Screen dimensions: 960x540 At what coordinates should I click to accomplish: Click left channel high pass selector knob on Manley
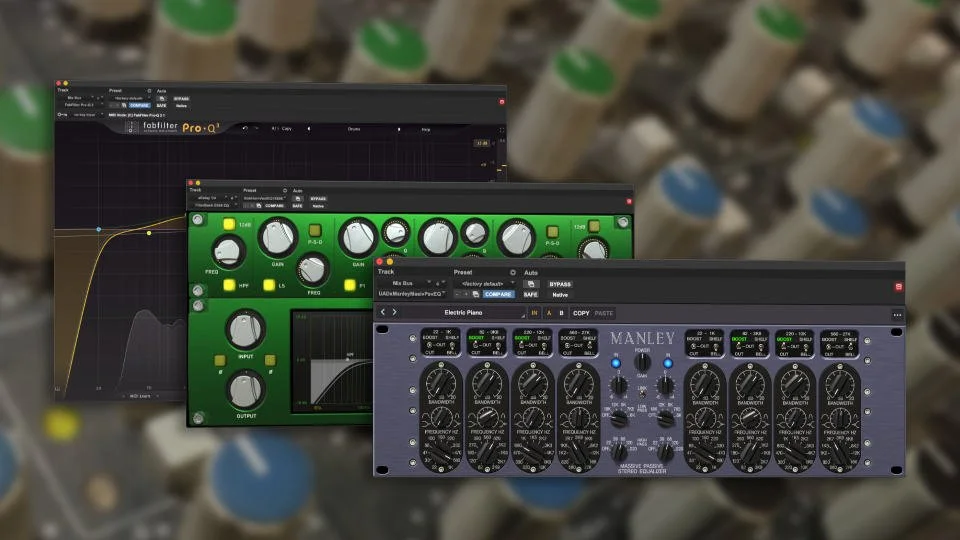(619, 452)
